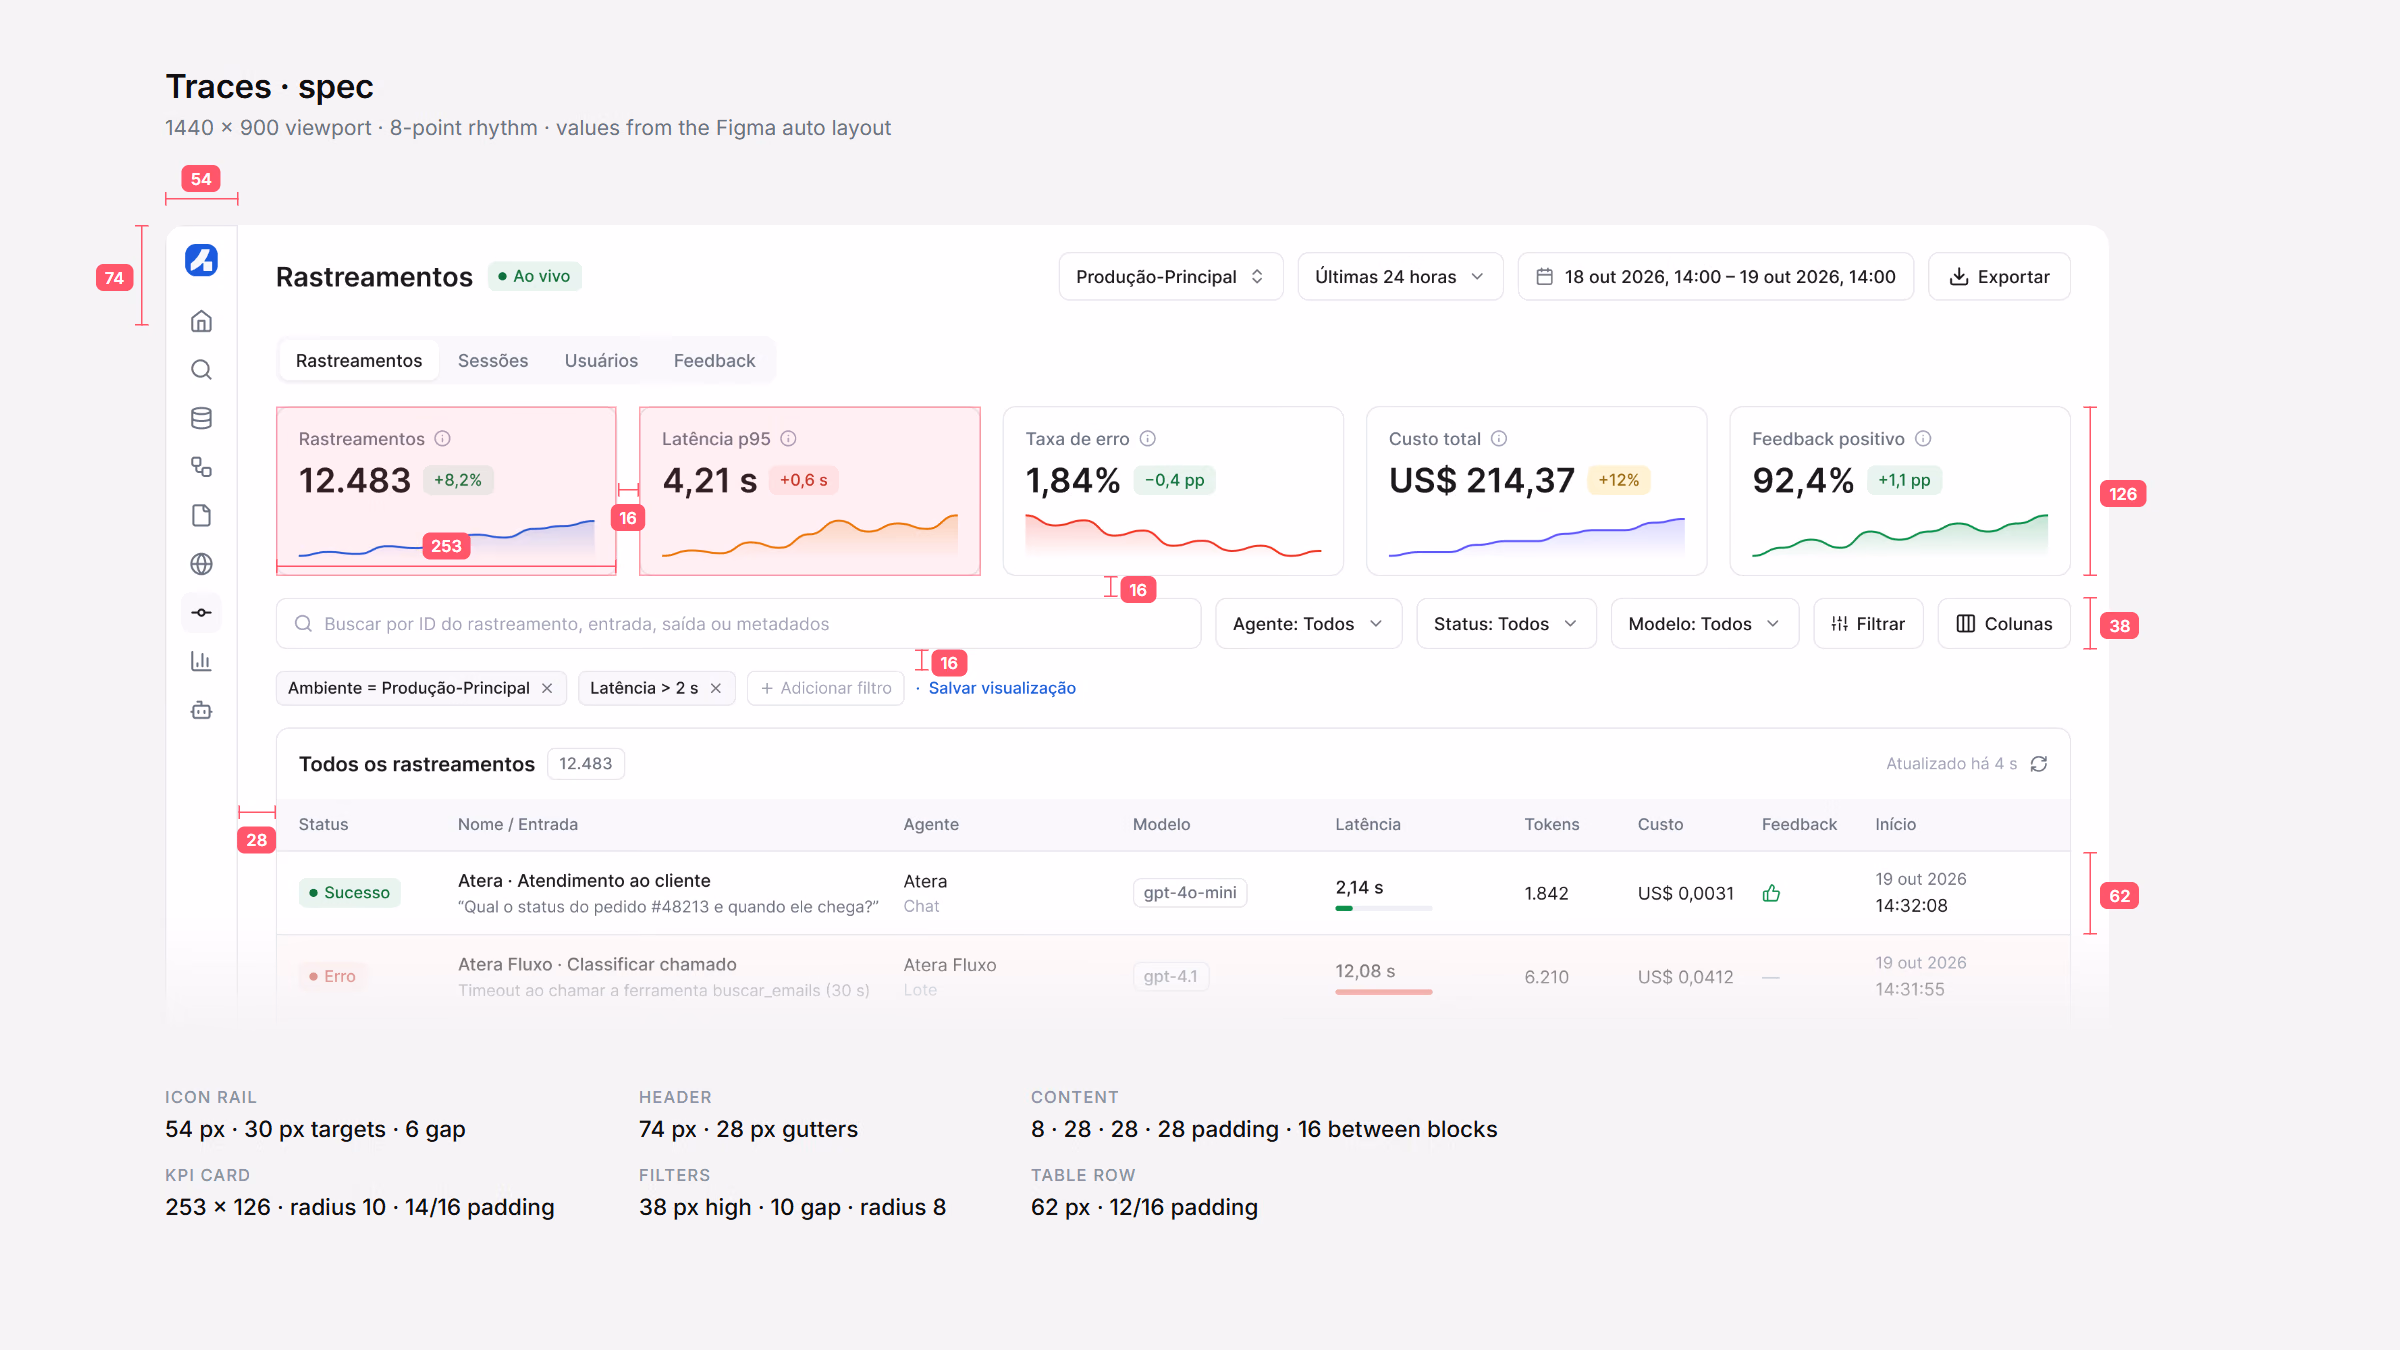Open the Status: Todos dropdown
Screen dimensions: 2400x1350
[1506, 624]
